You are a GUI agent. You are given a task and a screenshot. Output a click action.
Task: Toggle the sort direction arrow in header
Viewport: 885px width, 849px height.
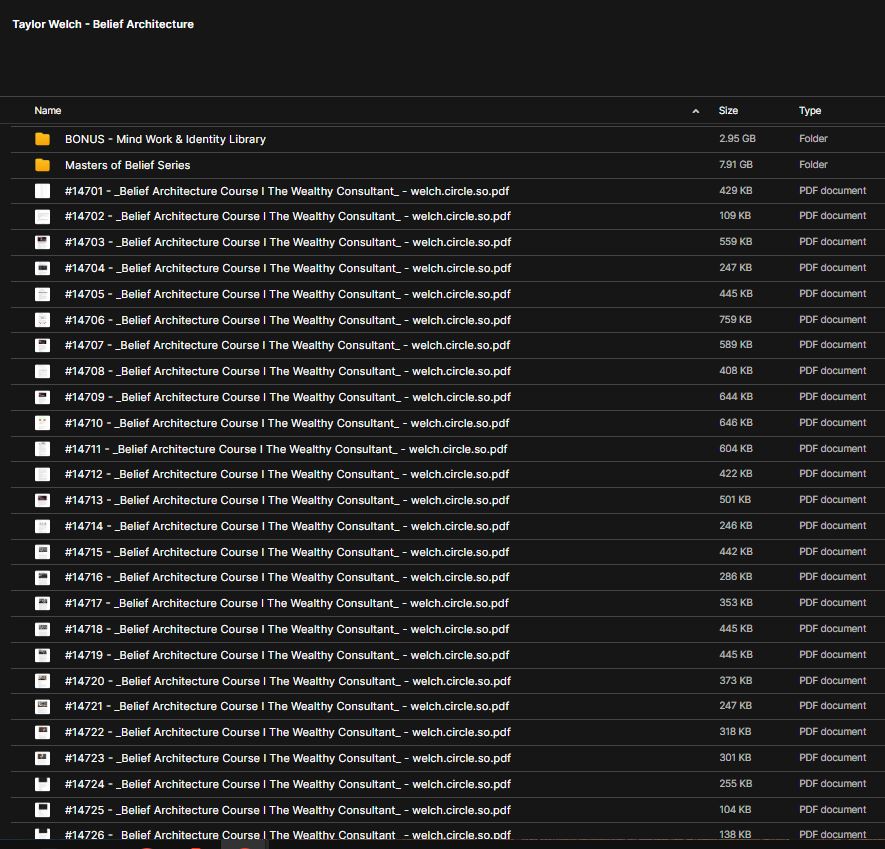pos(696,111)
